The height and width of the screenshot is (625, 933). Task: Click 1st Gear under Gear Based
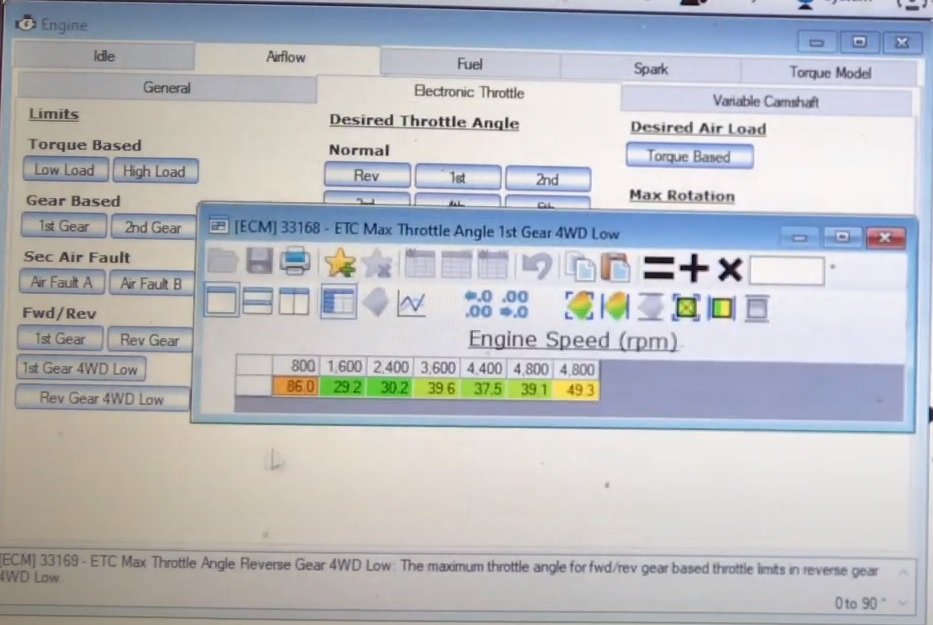[63, 226]
